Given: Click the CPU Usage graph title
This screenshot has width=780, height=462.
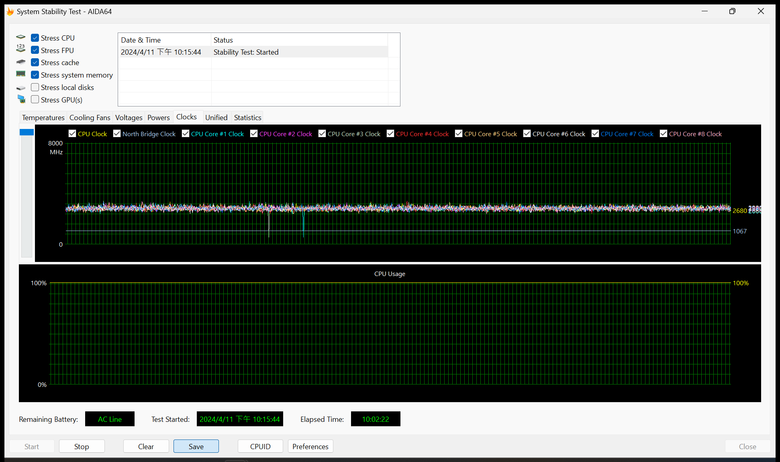Looking at the screenshot, I should pos(390,274).
